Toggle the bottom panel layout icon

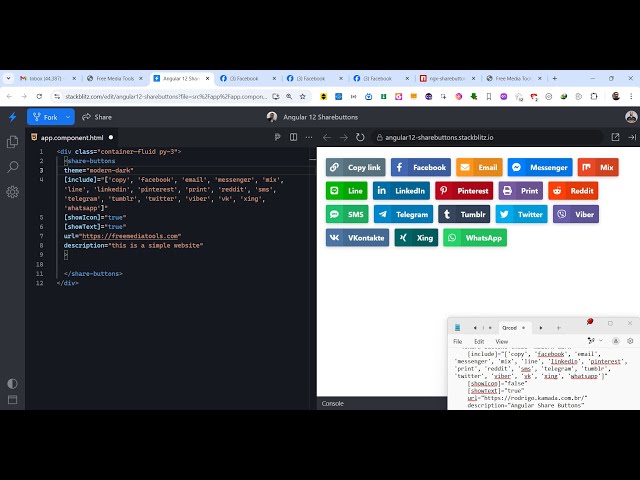(x=12, y=402)
